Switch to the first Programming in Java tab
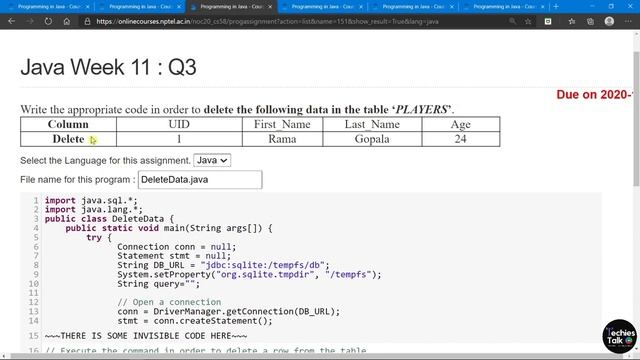Screen dimensions: 640x360 (49, 7)
